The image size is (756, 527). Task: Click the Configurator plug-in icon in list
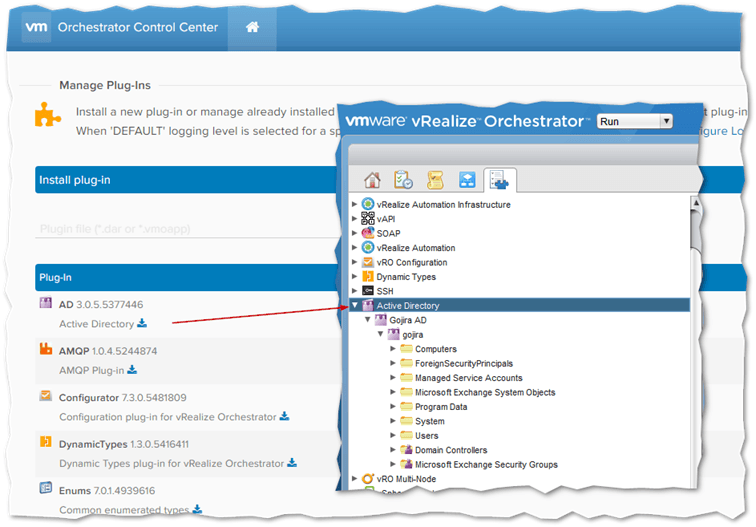[x=46, y=396]
